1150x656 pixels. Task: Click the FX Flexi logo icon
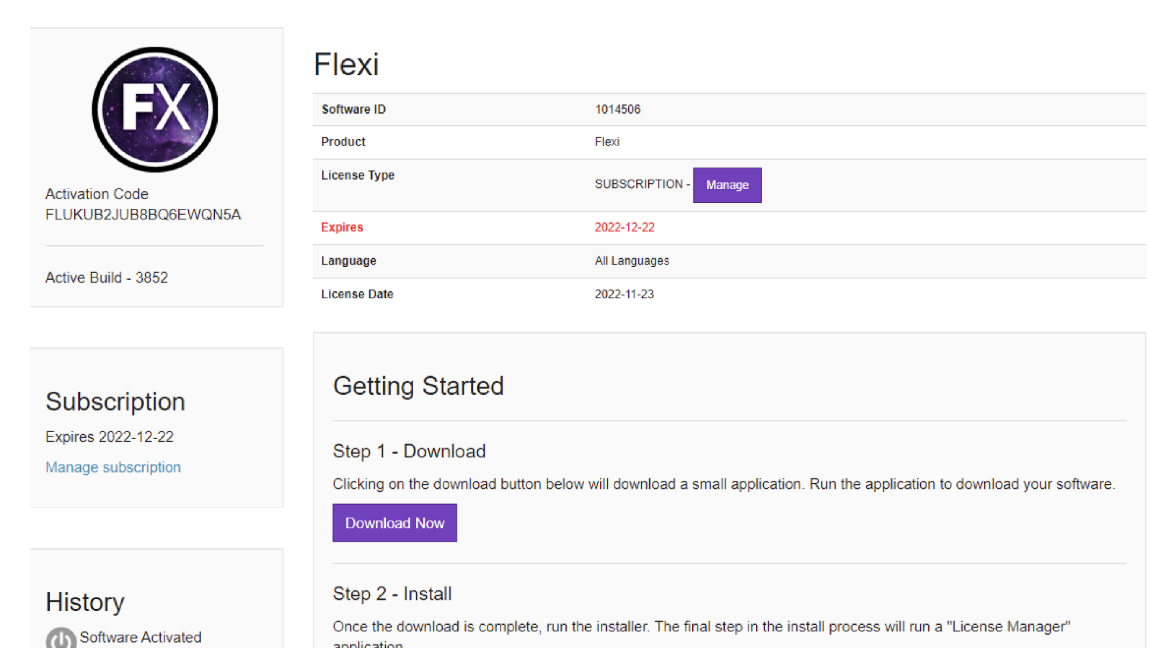point(155,109)
